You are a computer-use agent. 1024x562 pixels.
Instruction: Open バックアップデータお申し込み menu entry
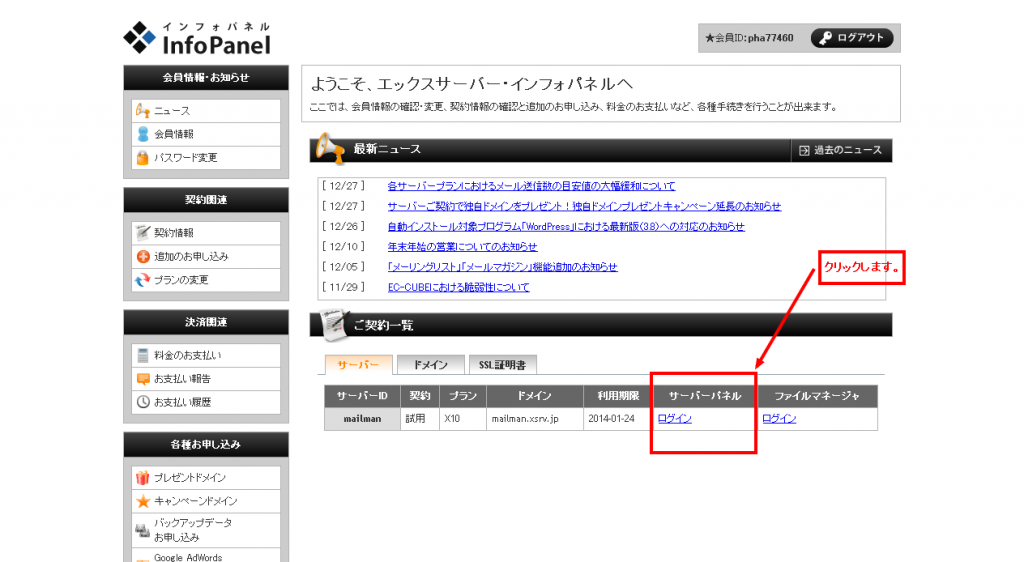click(206, 529)
